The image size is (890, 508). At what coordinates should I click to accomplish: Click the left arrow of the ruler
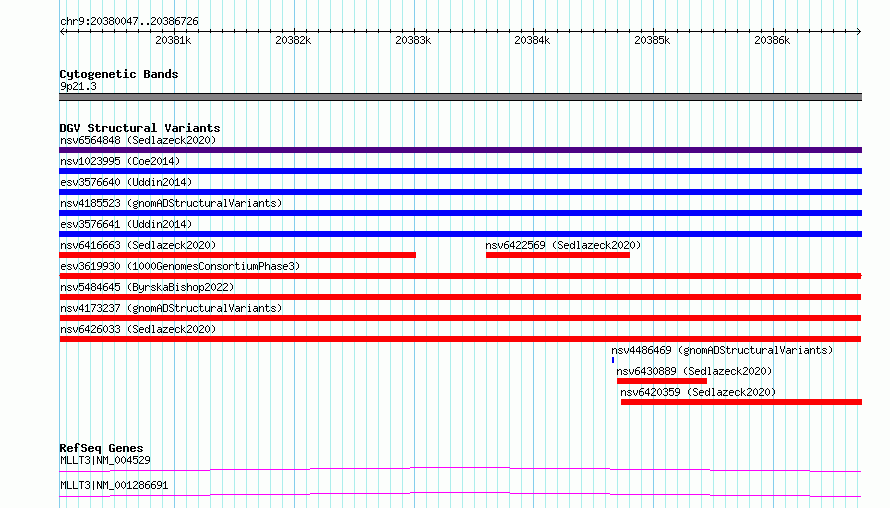62,32
